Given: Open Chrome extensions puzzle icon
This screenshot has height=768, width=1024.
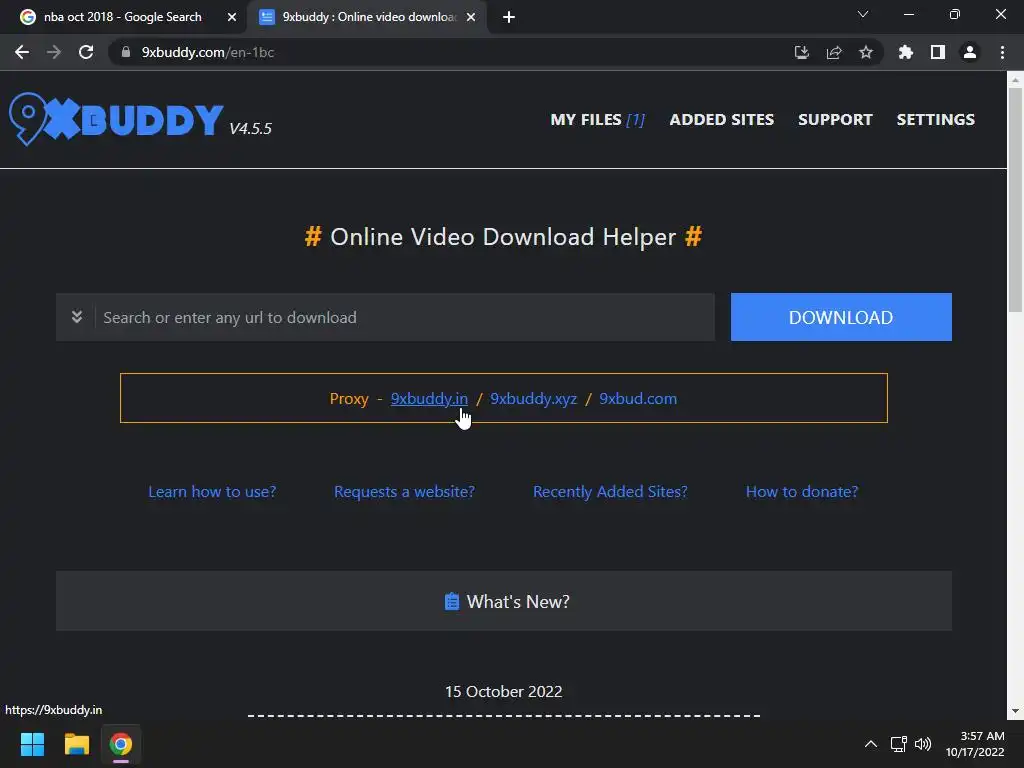Looking at the screenshot, I should (x=905, y=52).
